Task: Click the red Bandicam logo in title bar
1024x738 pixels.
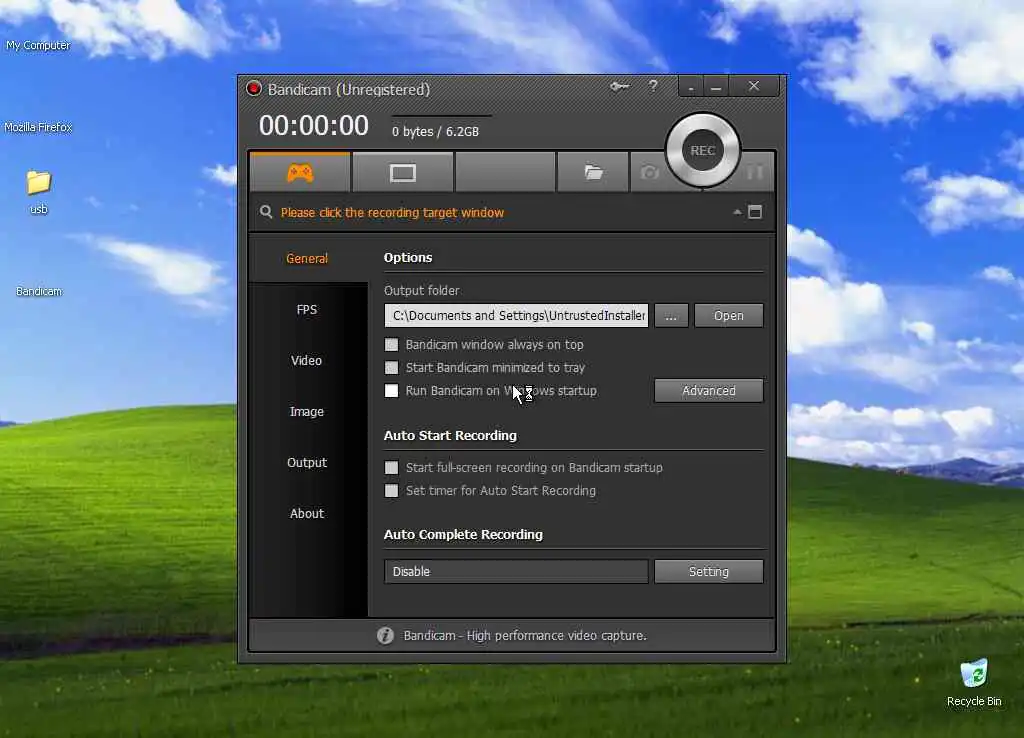Action: pyautogui.click(x=253, y=89)
